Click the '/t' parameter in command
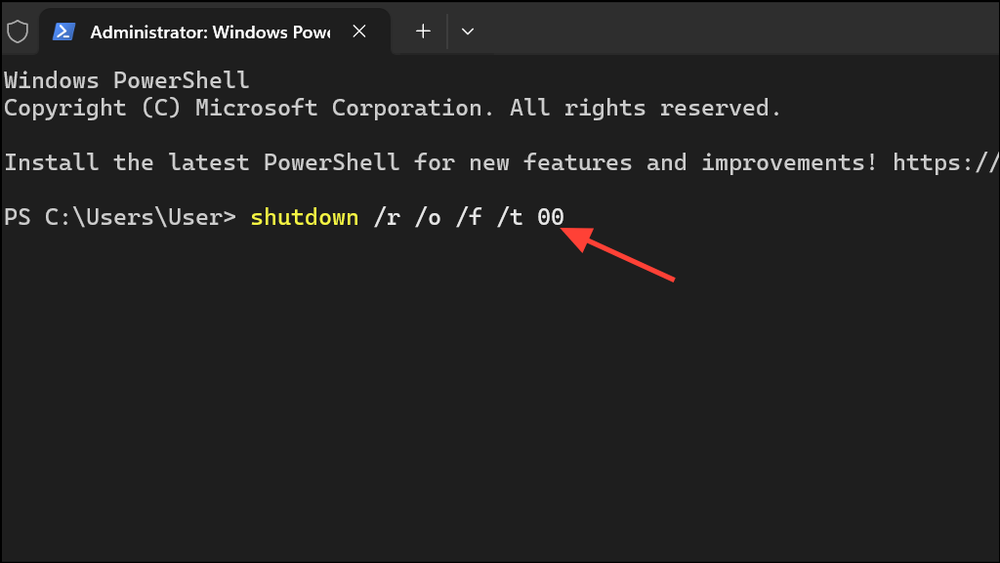The image size is (1000, 563). 510,217
